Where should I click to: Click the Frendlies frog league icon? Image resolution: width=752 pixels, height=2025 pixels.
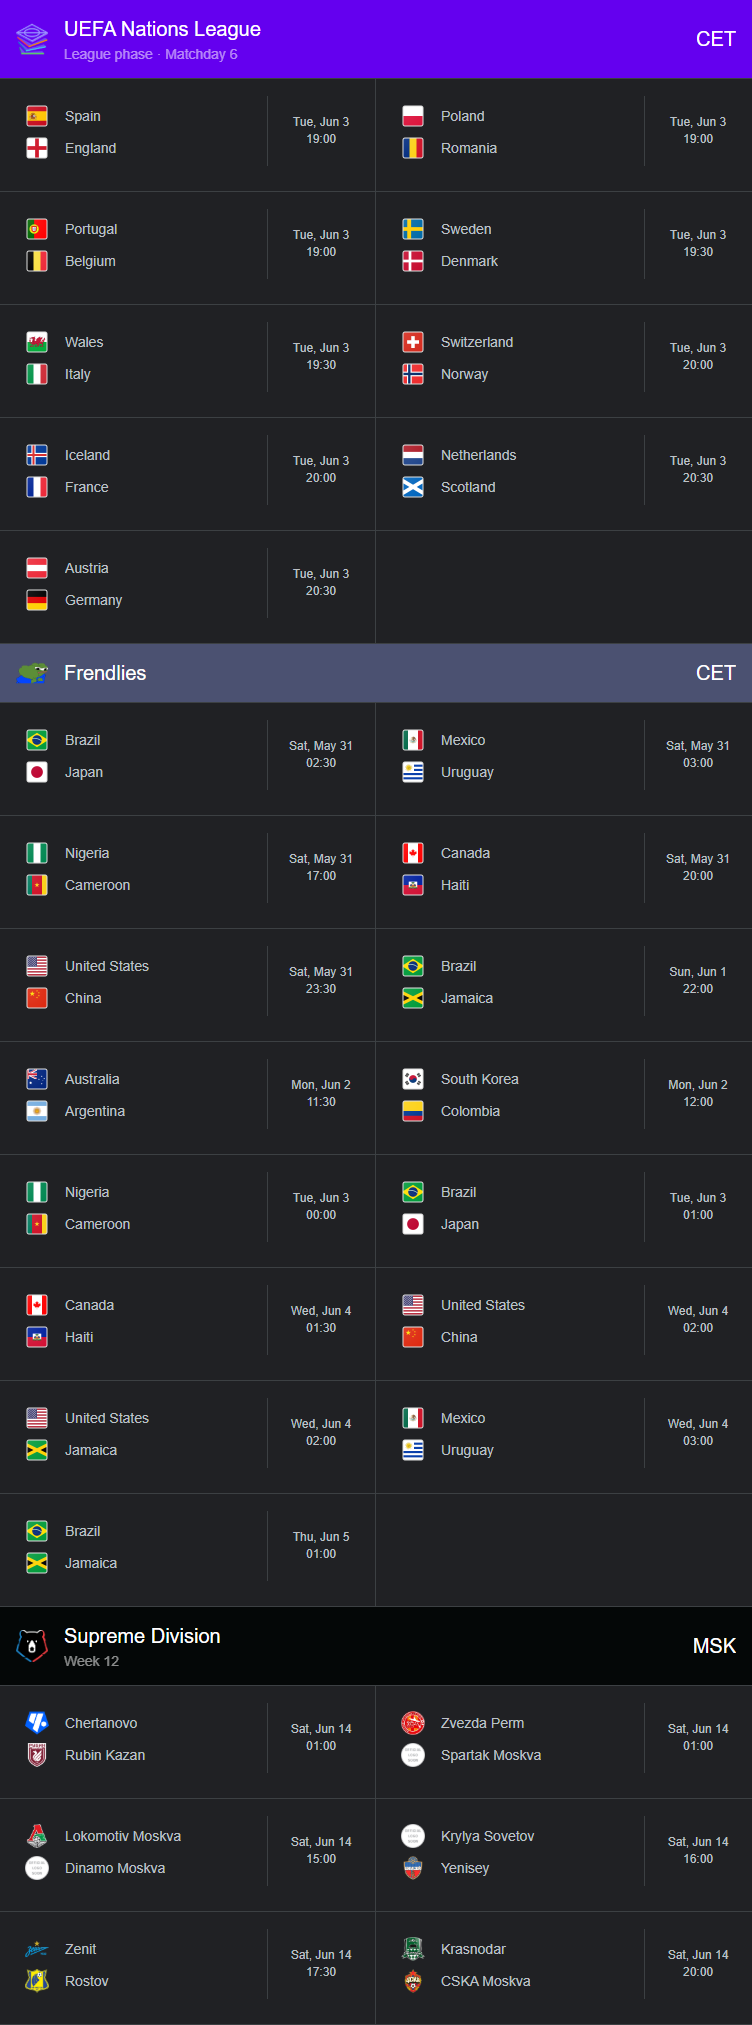click(32, 673)
